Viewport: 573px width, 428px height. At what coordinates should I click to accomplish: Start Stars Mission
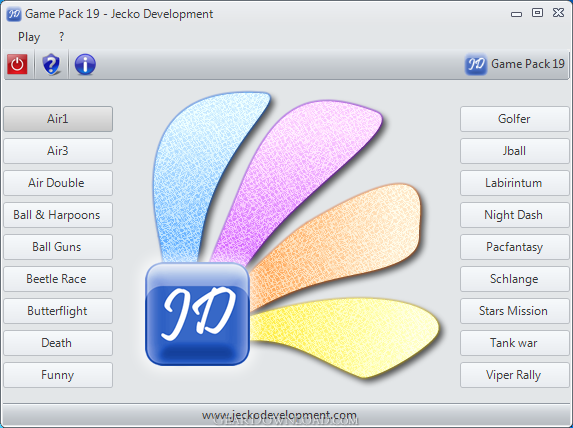pos(515,311)
